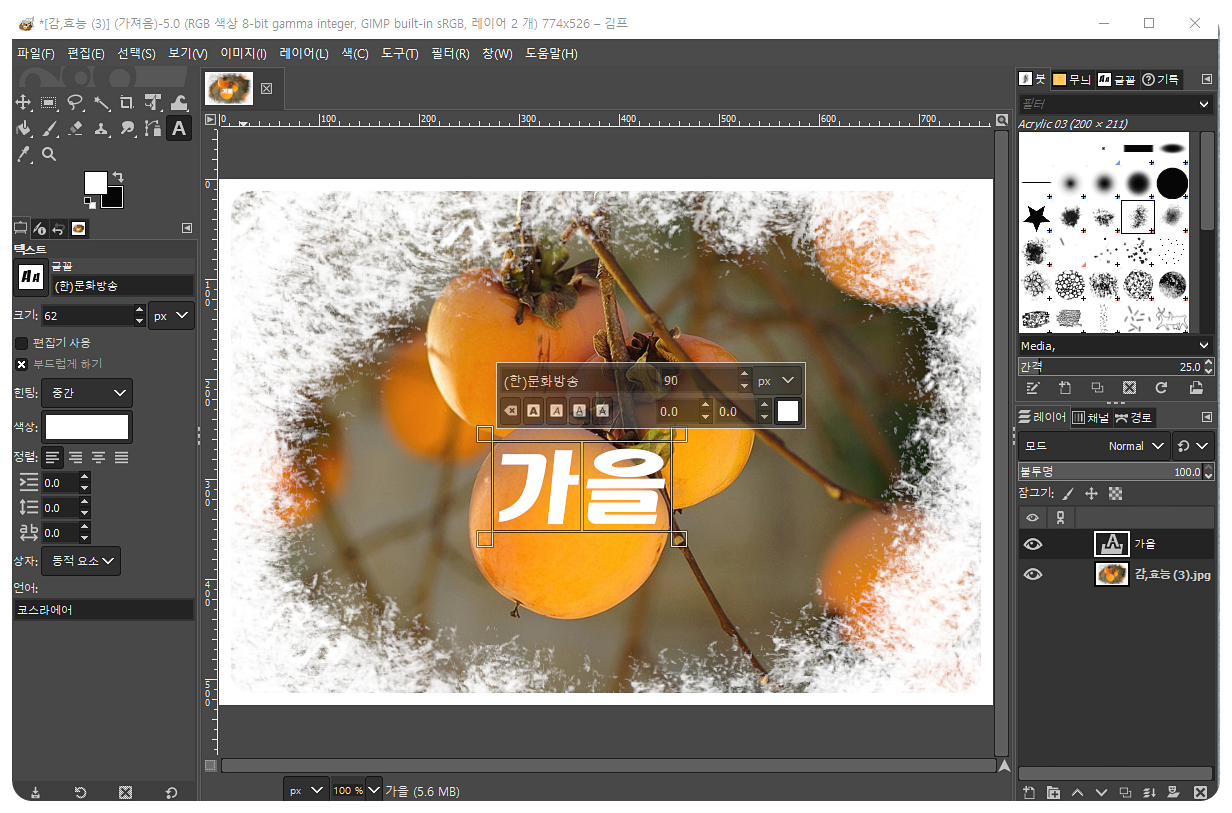Set centered text justification

point(99,457)
